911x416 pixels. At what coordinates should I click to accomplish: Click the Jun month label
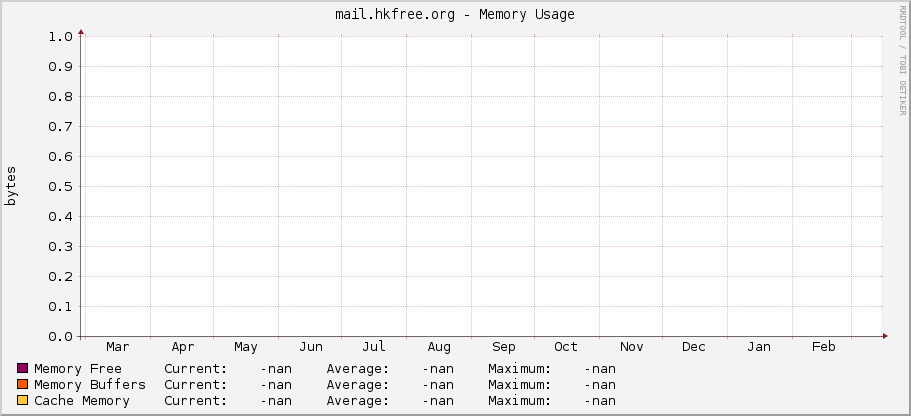[311, 347]
